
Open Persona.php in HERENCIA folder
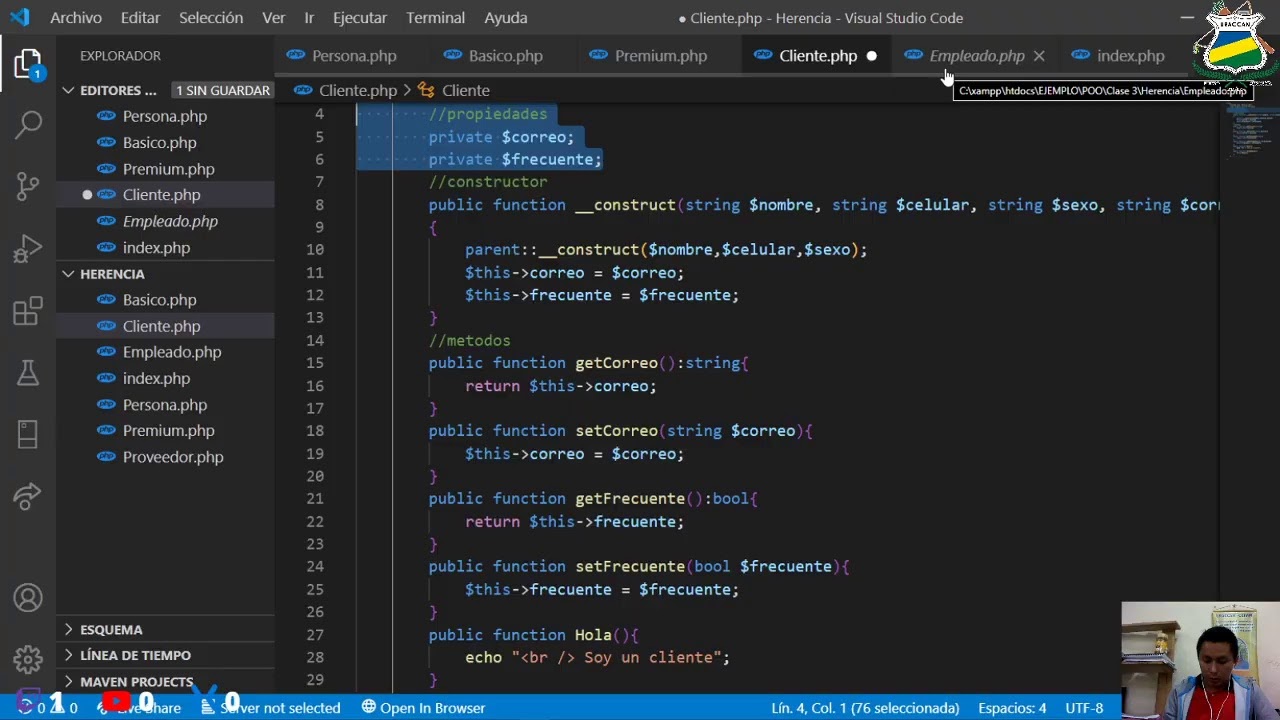[165, 405]
